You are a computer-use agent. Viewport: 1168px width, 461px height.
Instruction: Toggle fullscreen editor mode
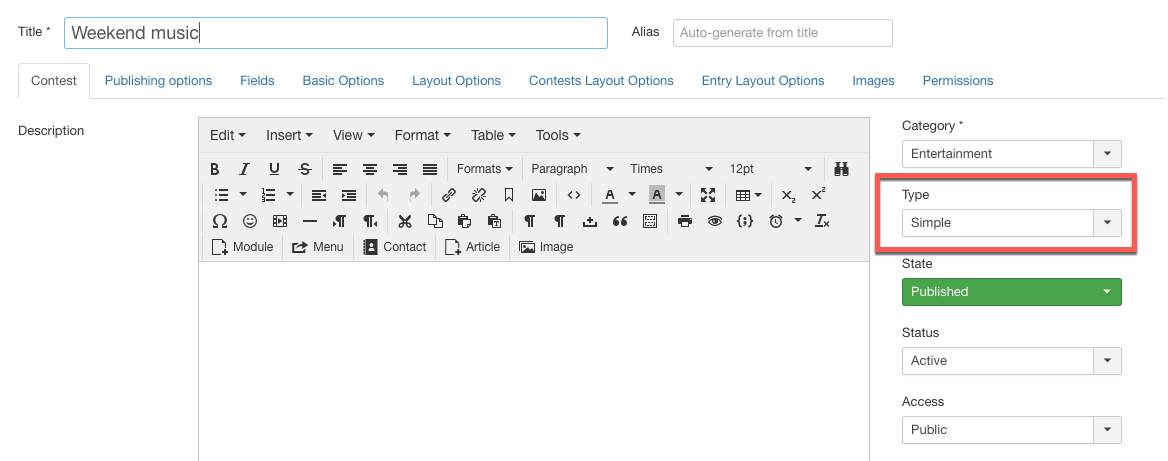(x=708, y=195)
